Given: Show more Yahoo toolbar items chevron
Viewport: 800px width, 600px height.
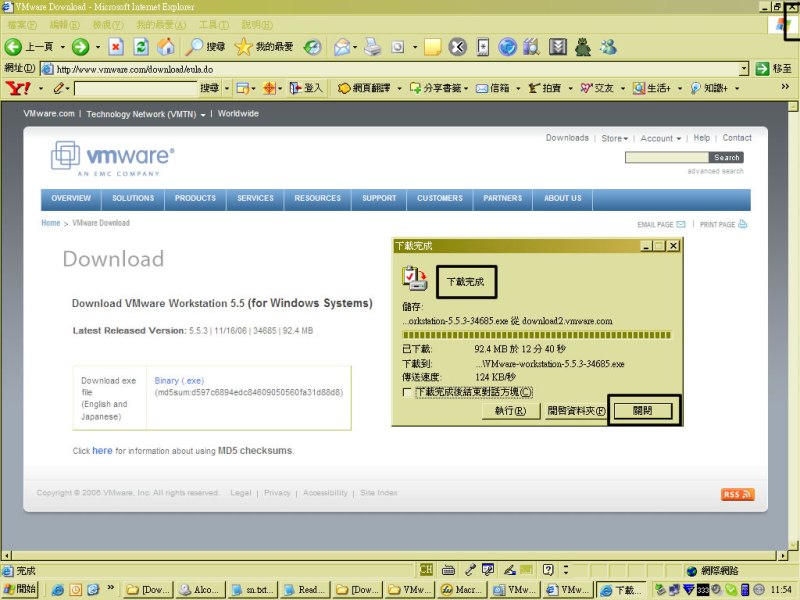Looking at the screenshot, I should coord(785,87).
